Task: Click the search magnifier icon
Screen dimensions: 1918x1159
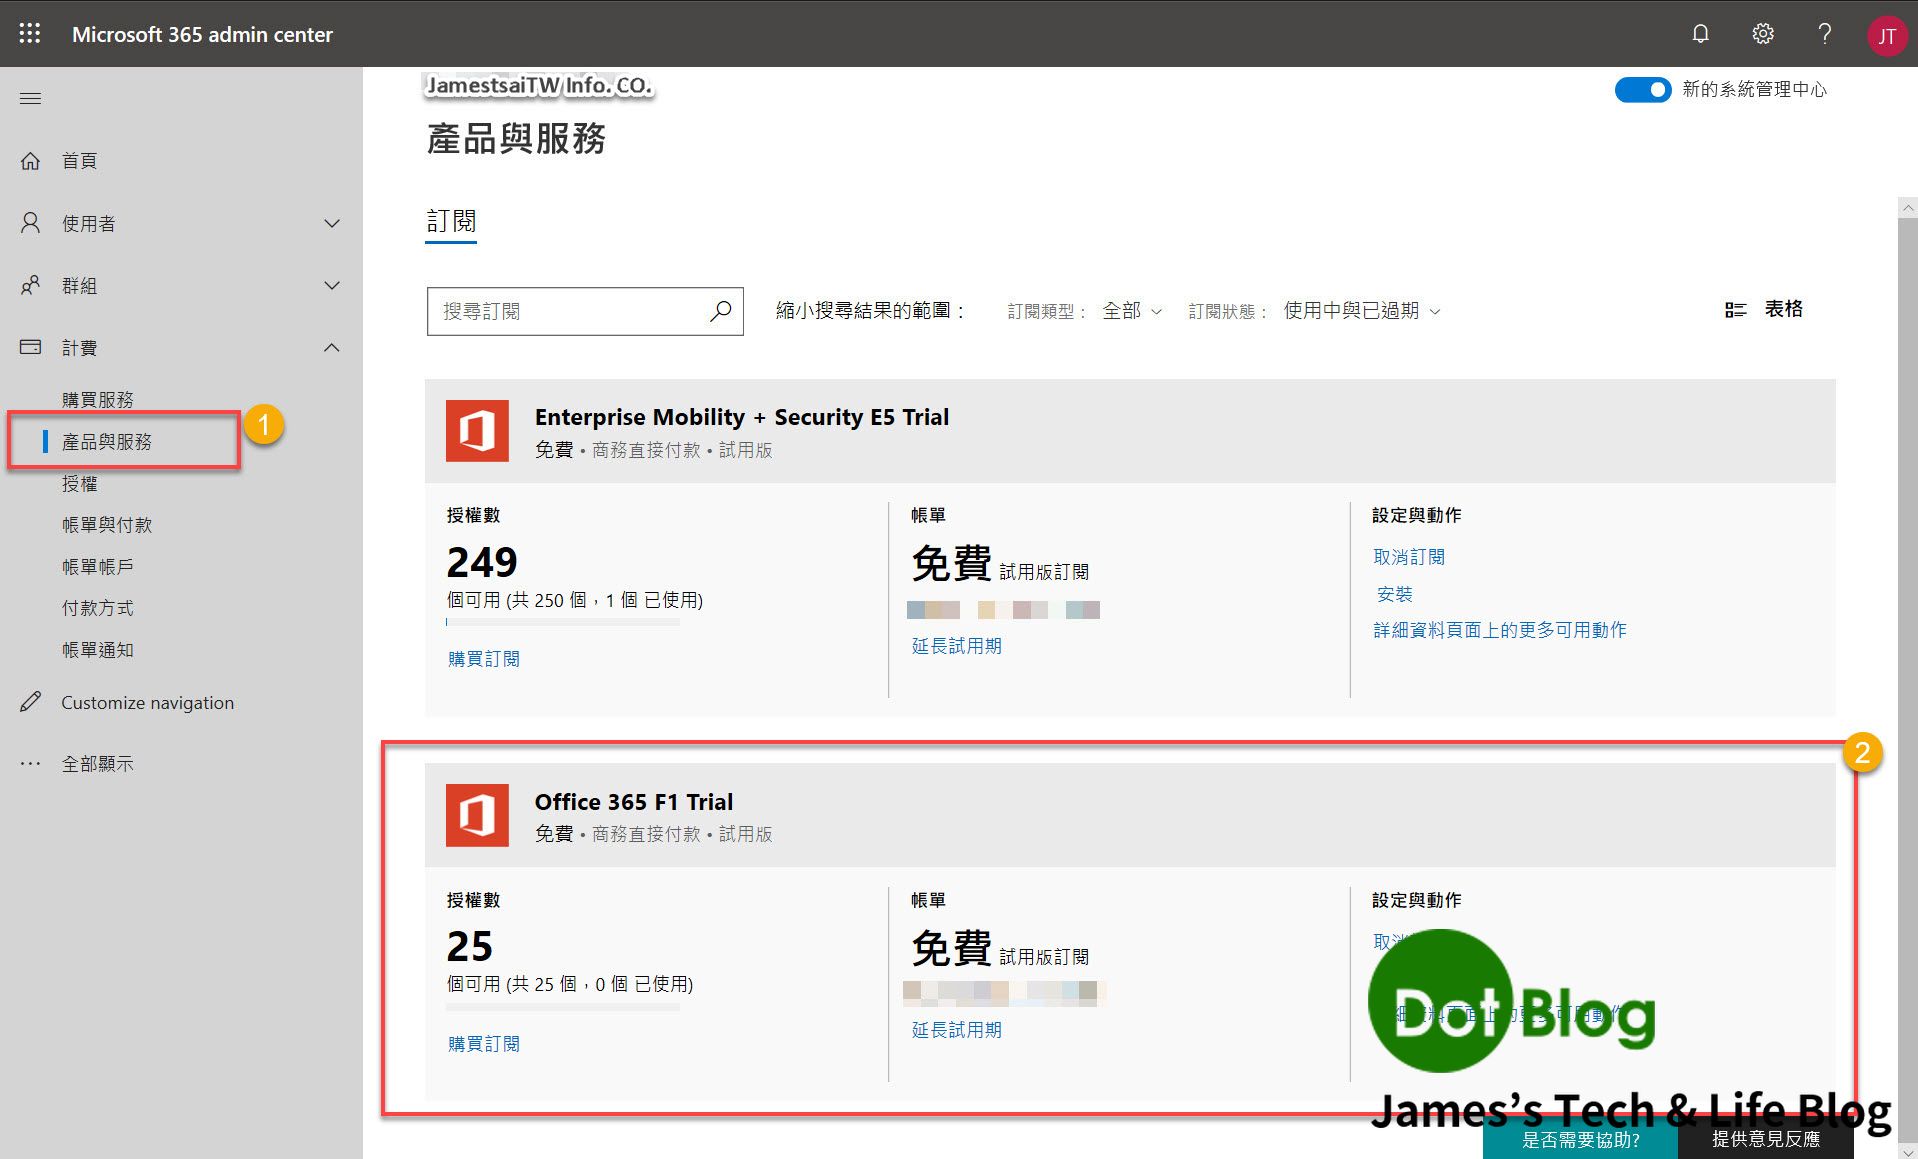Action: tap(720, 311)
